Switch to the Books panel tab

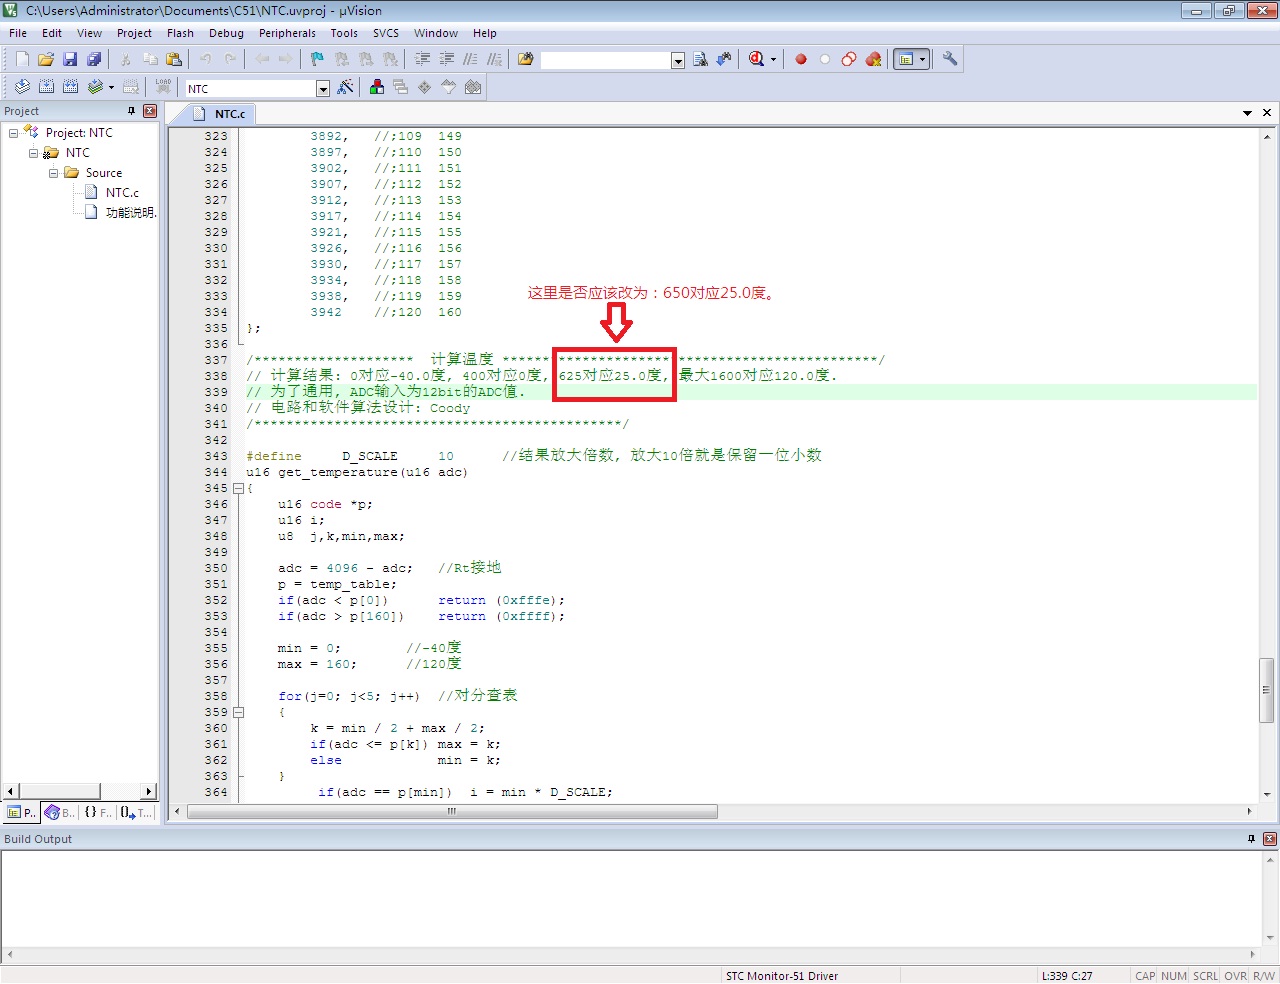click(x=60, y=812)
